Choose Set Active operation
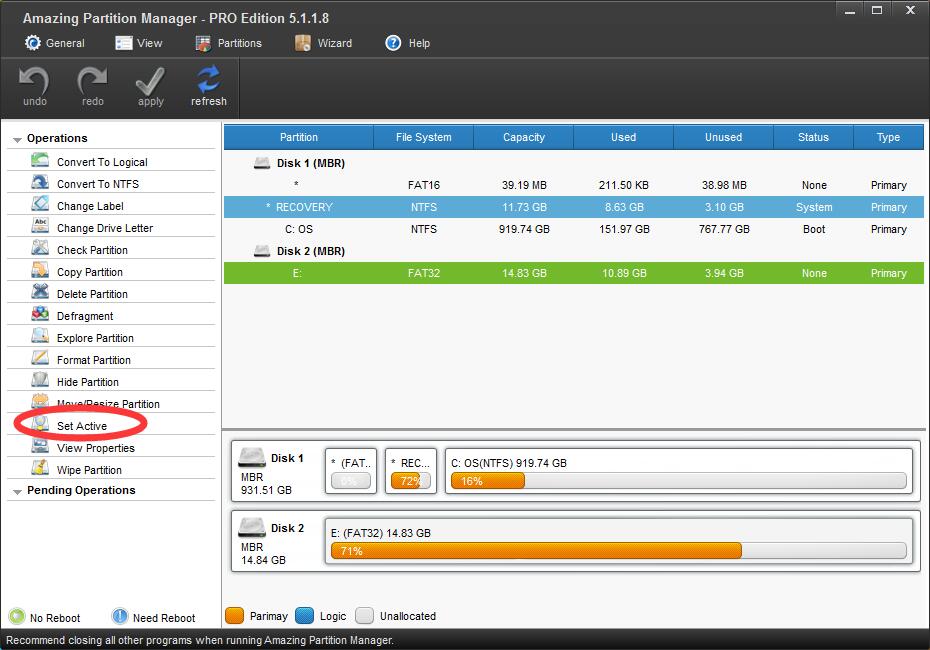Image resolution: width=930 pixels, height=650 pixels. tap(82, 426)
